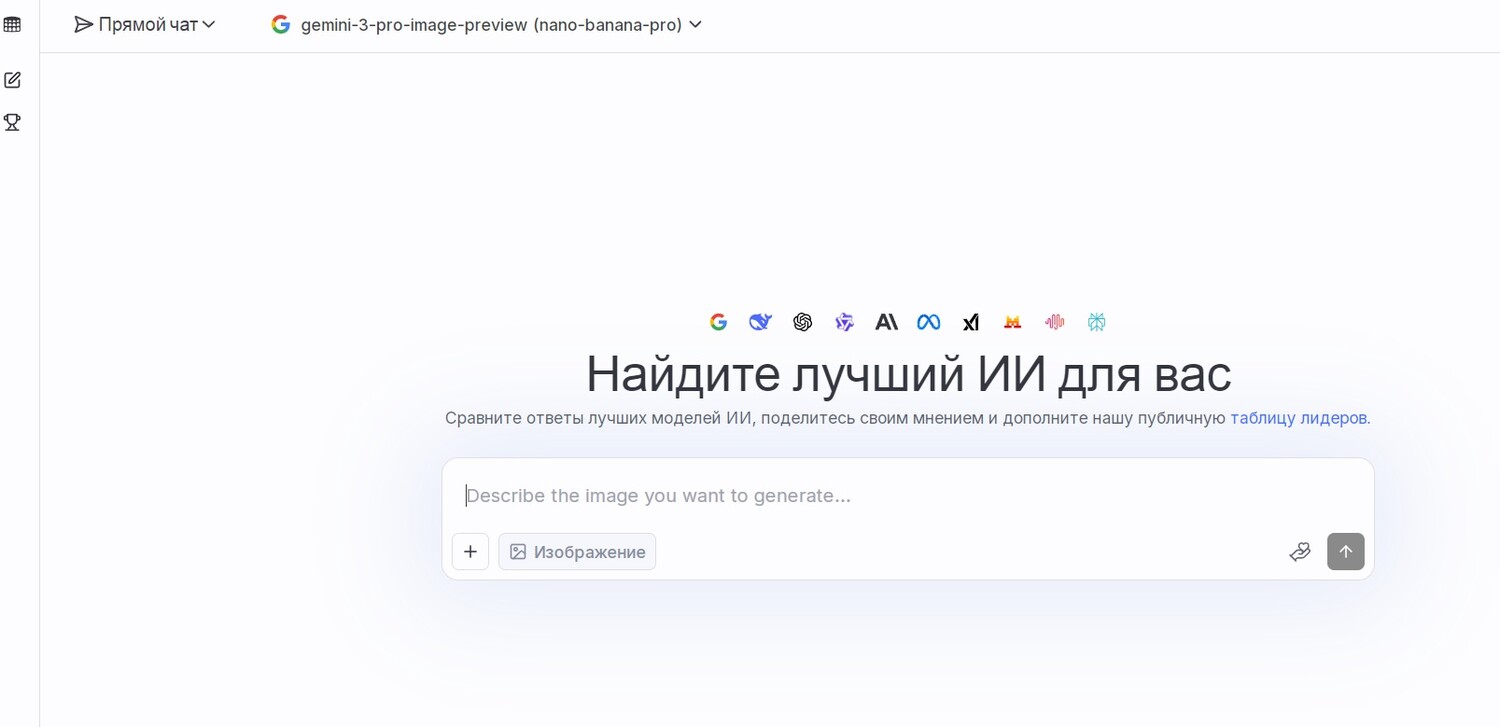Screen dimensions: 1500x727
Task: Click the Anthropic logo
Action: click(886, 322)
